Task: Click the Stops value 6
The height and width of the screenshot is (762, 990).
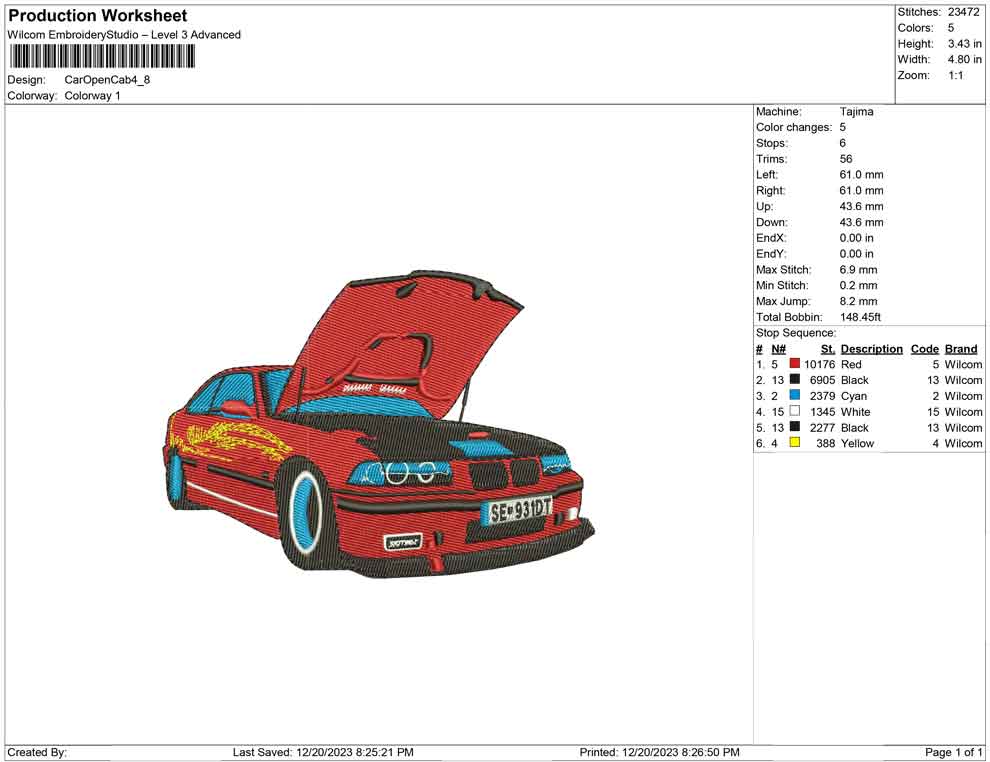Action: coord(843,143)
